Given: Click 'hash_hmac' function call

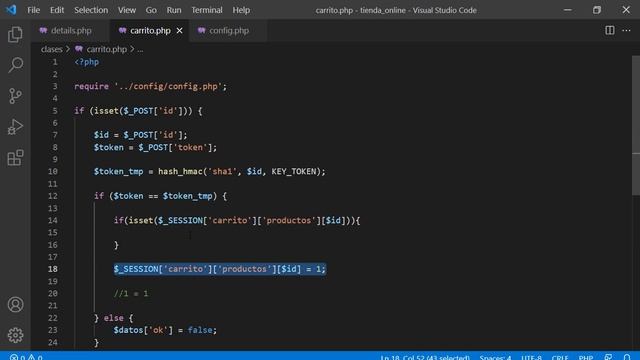Looking at the screenshot, I should coord(180,171).
